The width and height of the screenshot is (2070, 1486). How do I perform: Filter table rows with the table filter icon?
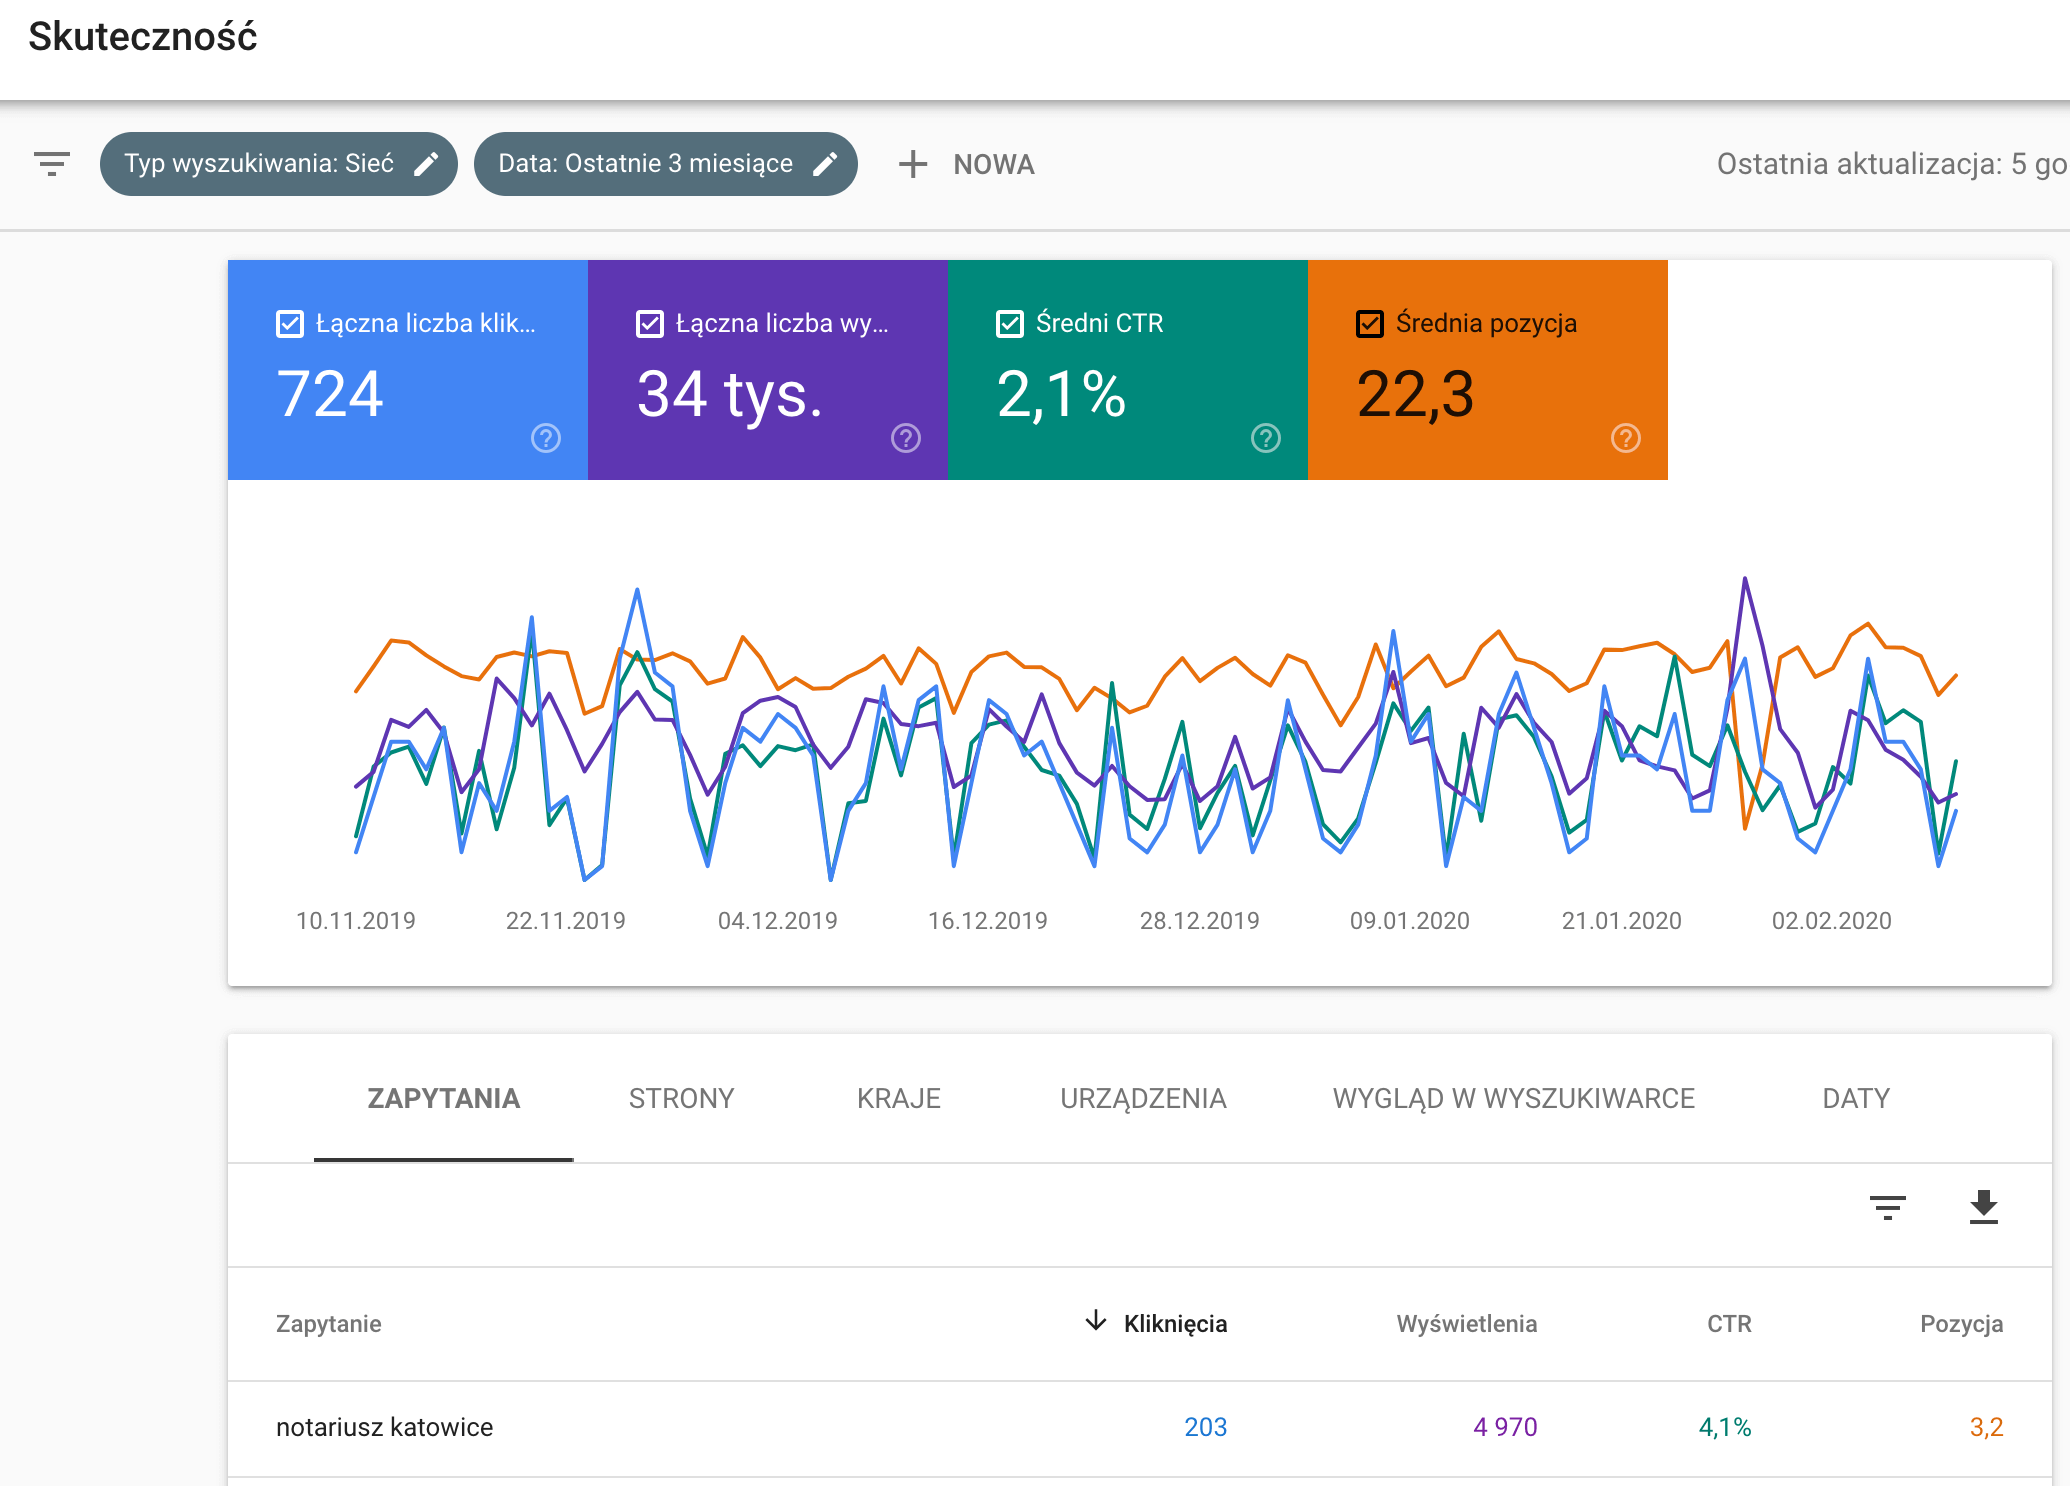pos(1888,1208)
